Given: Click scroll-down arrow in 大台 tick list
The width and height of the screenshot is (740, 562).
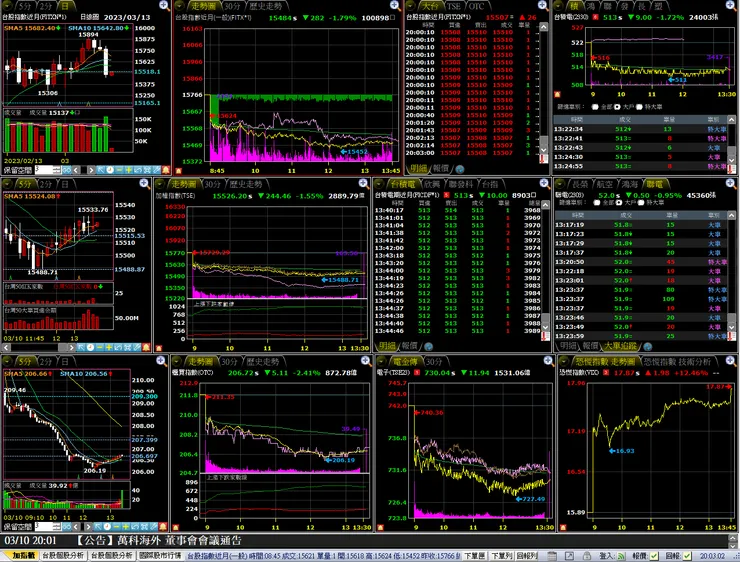Looking at the screenshot, I should tap(544, 149).
